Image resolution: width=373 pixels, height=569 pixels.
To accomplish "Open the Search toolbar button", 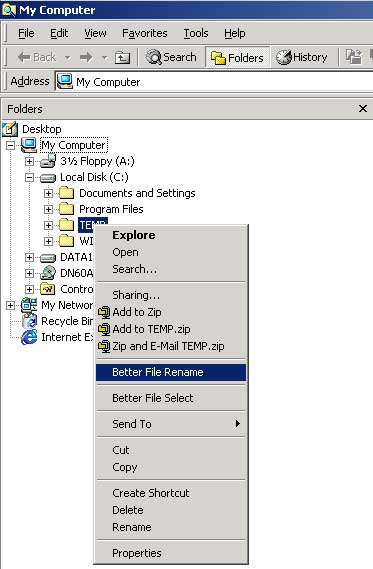I will [x=171, y=57].
